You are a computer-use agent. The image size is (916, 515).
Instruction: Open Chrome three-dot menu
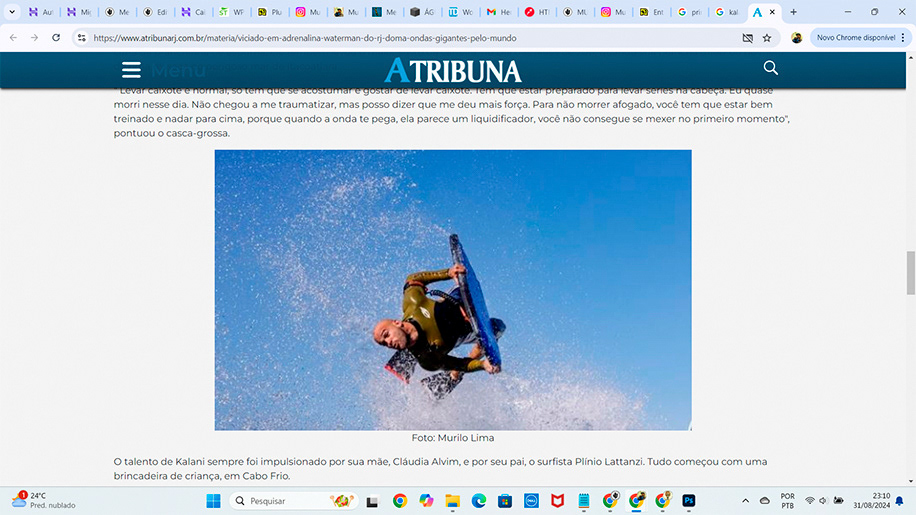coord(903,37)
